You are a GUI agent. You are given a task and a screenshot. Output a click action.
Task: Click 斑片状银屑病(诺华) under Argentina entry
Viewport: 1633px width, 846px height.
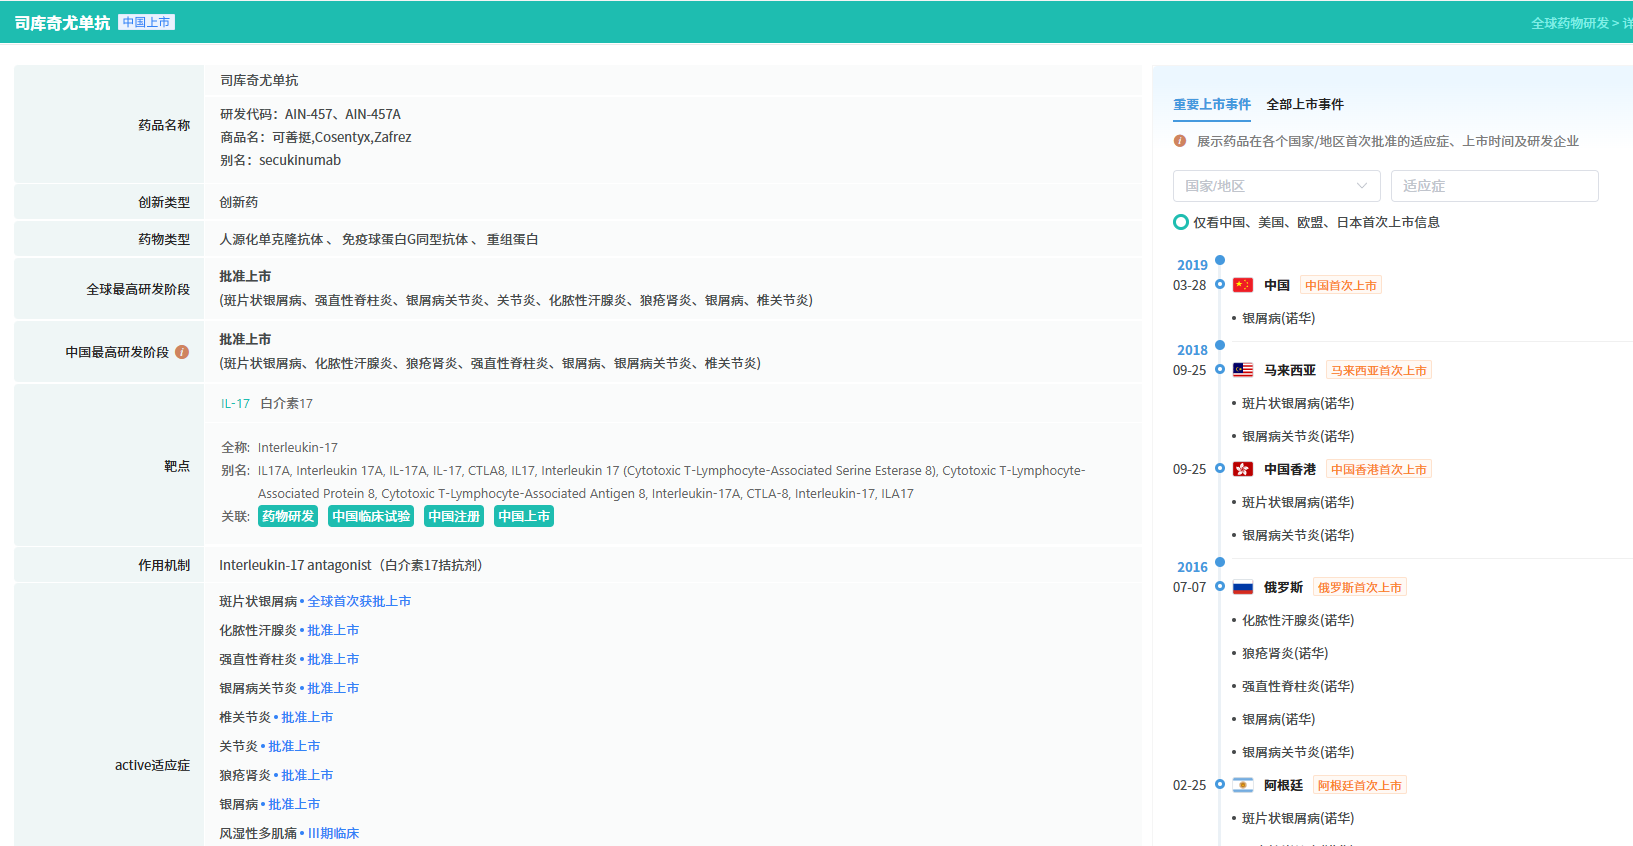tap(1298, 818)
